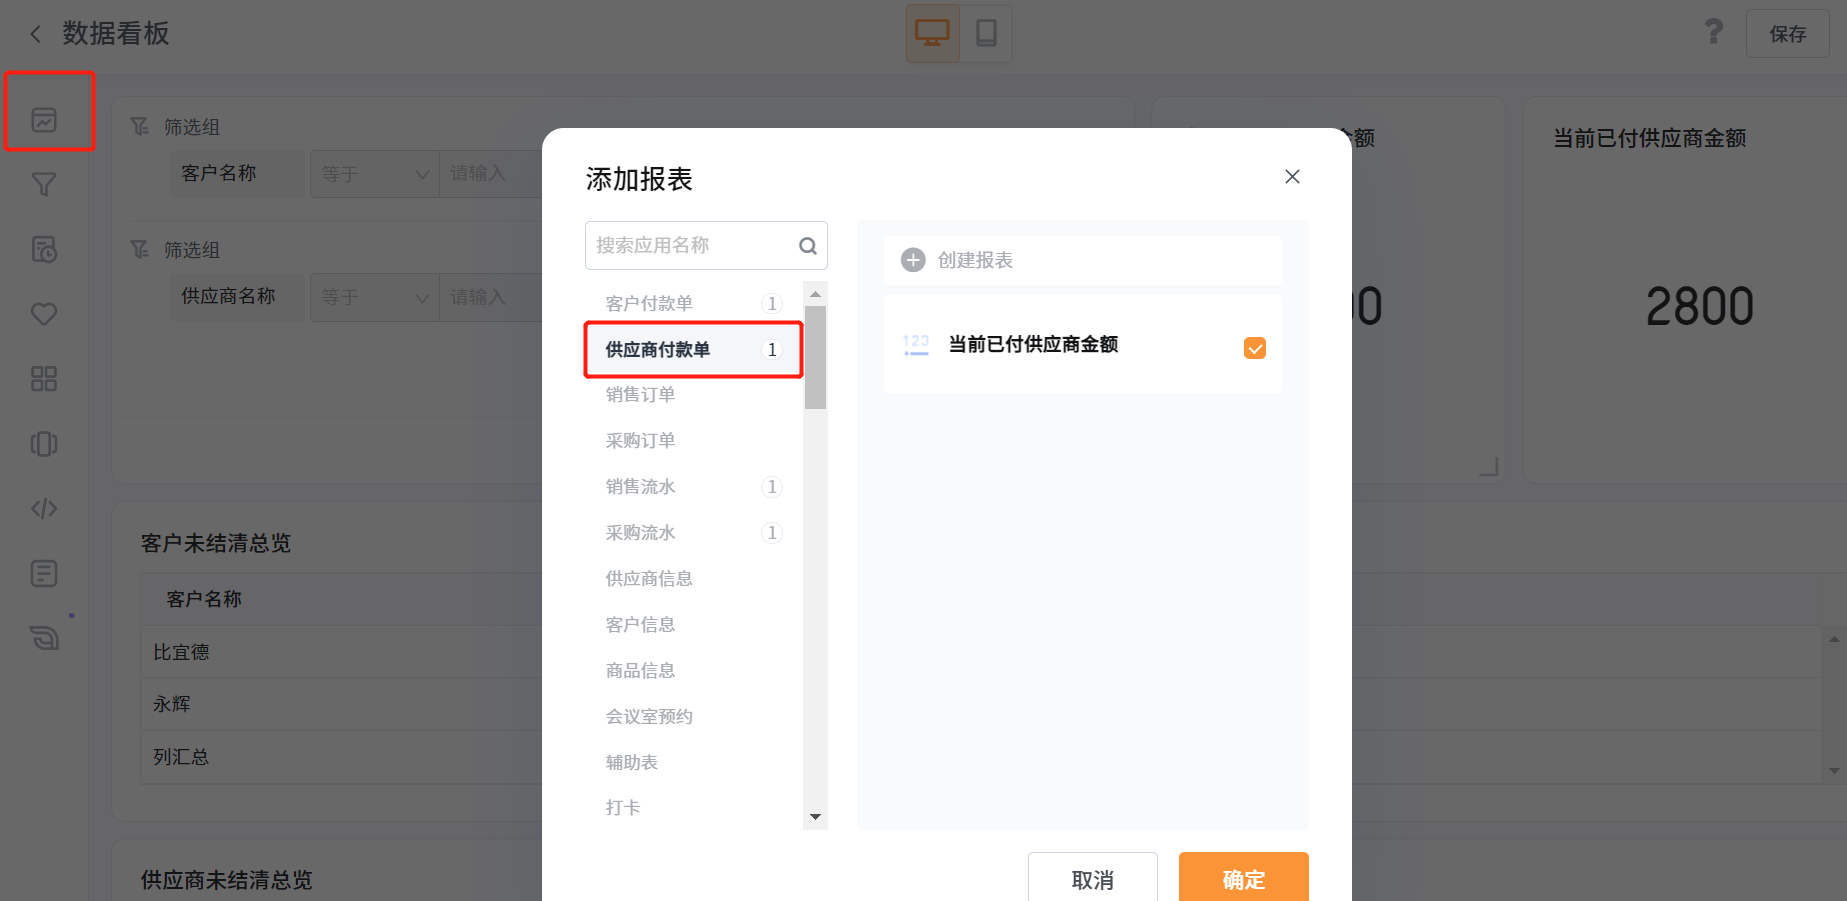Select 供应商付款单 in the app list
1847x901 pixels.
coord(693,349)
